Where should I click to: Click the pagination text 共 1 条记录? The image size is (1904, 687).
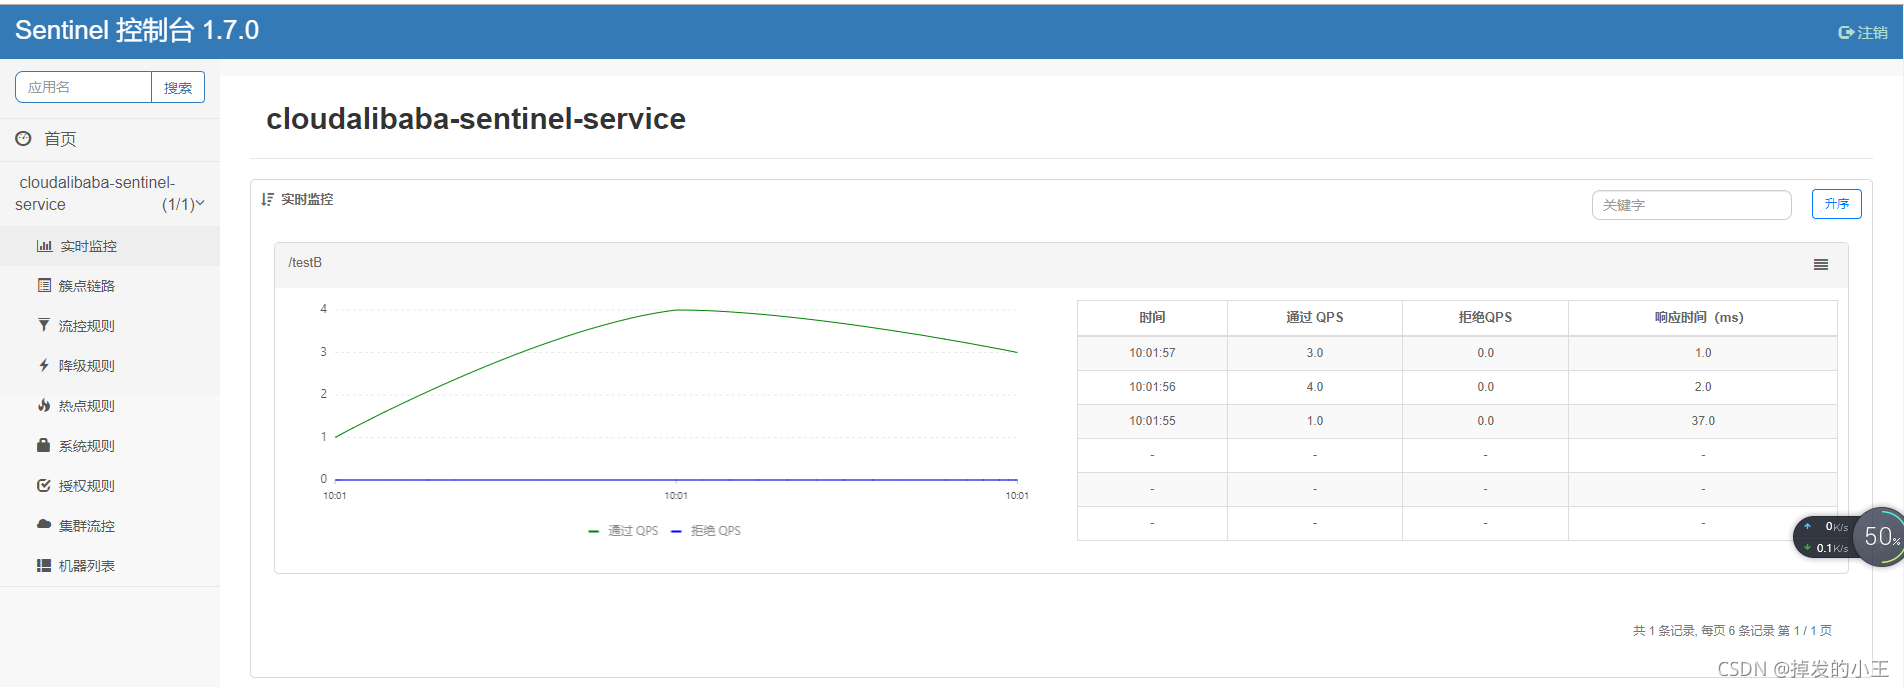[x=1664, y=631]
